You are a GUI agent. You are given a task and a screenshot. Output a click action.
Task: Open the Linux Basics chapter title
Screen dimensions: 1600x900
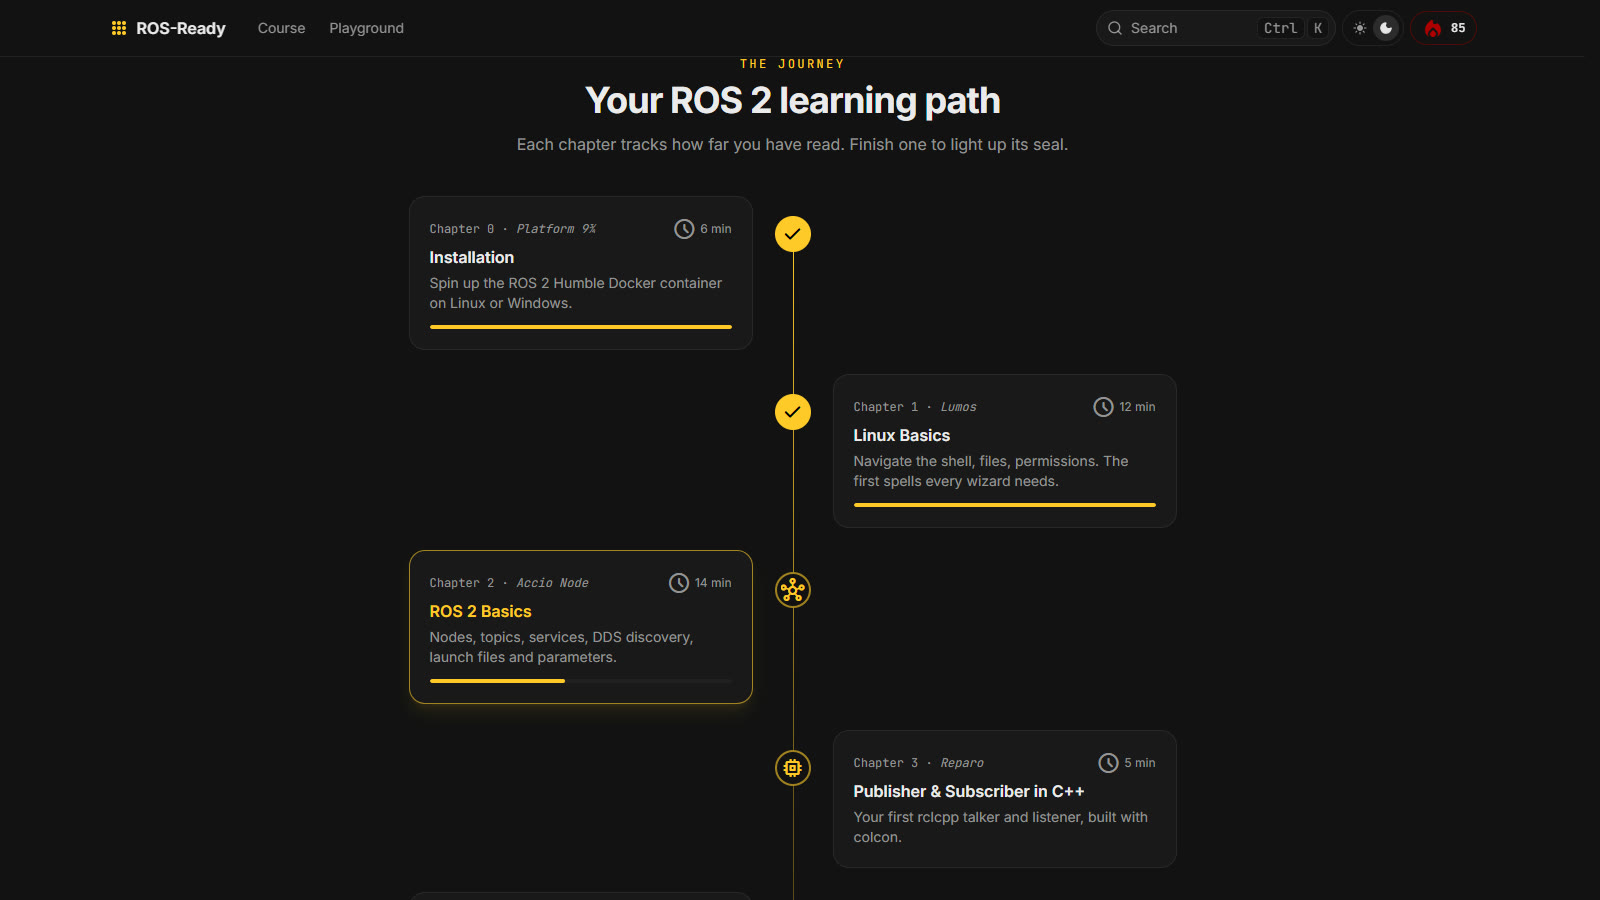tap(902, 436)
